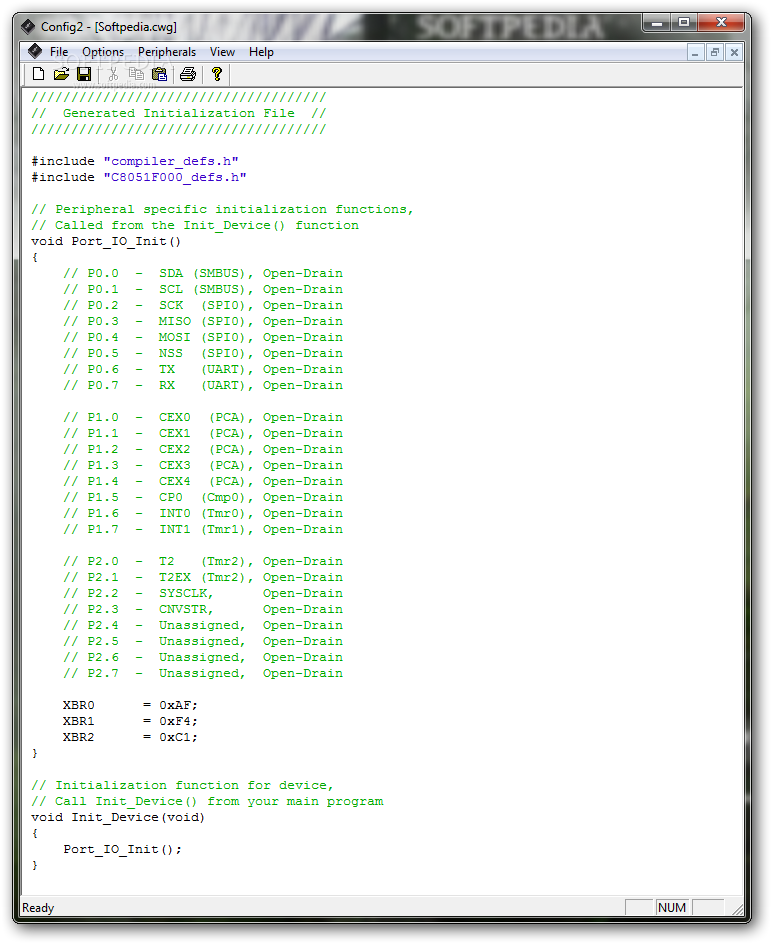Screen dimensions: 772x944
Task: Click the Config2 application icon in the title bar
Action: [x=28, y=26]
